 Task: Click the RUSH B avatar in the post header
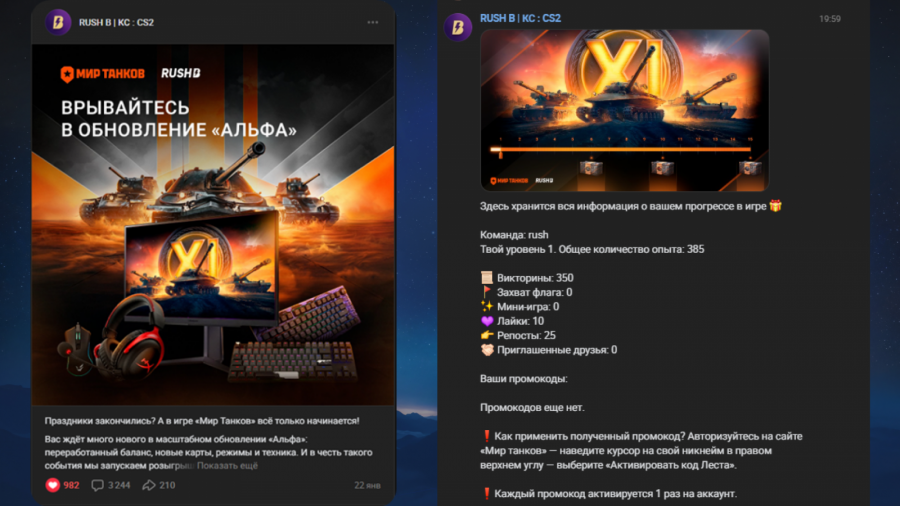coord(58,22)
